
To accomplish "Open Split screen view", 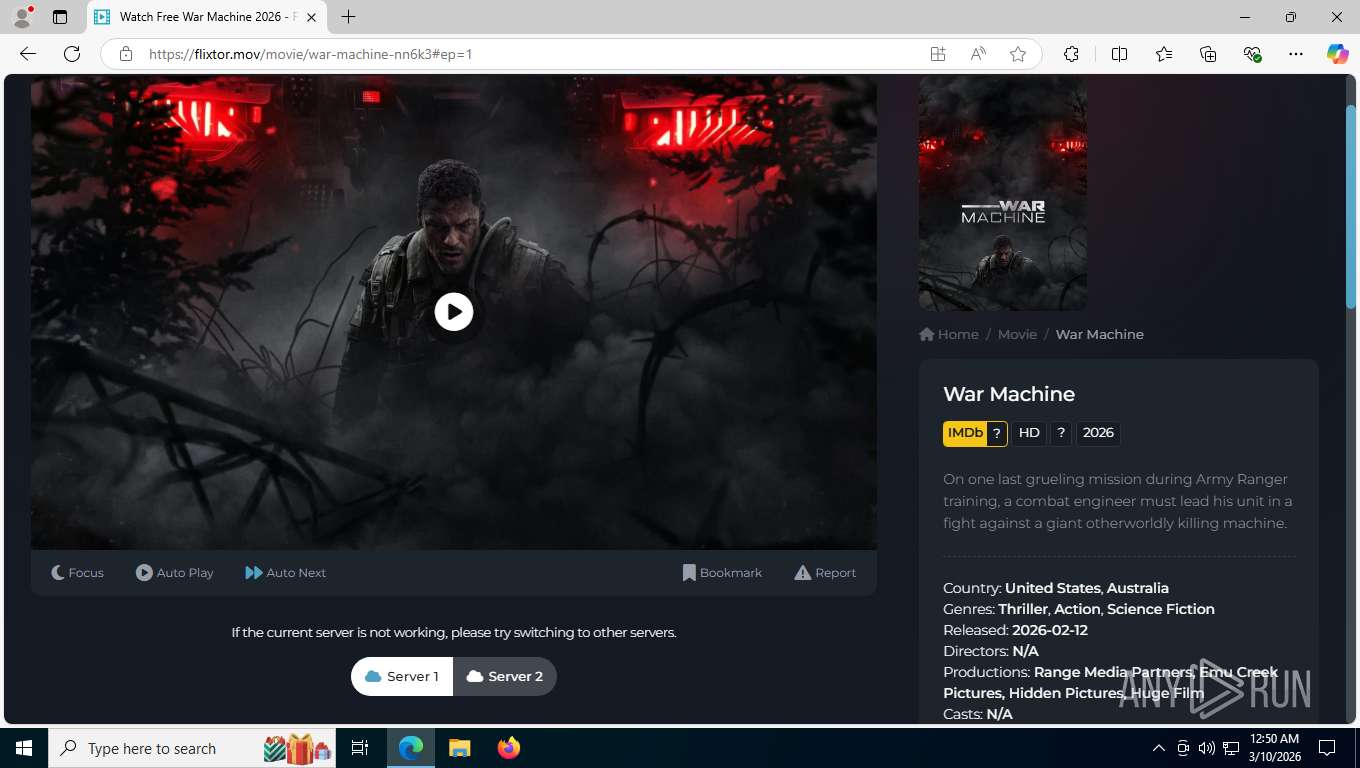I will (x=1120, y=54).
